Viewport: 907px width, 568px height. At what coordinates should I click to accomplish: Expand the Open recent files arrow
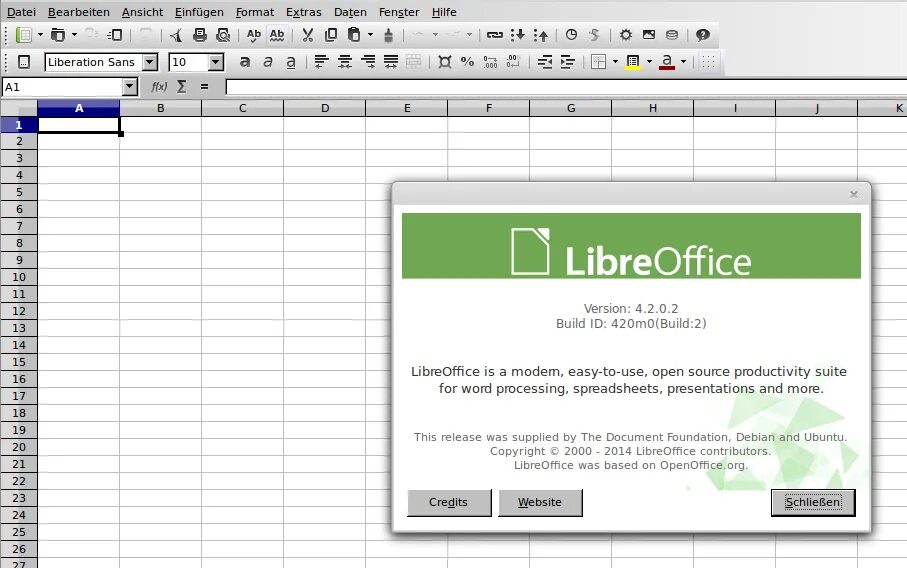74,35
